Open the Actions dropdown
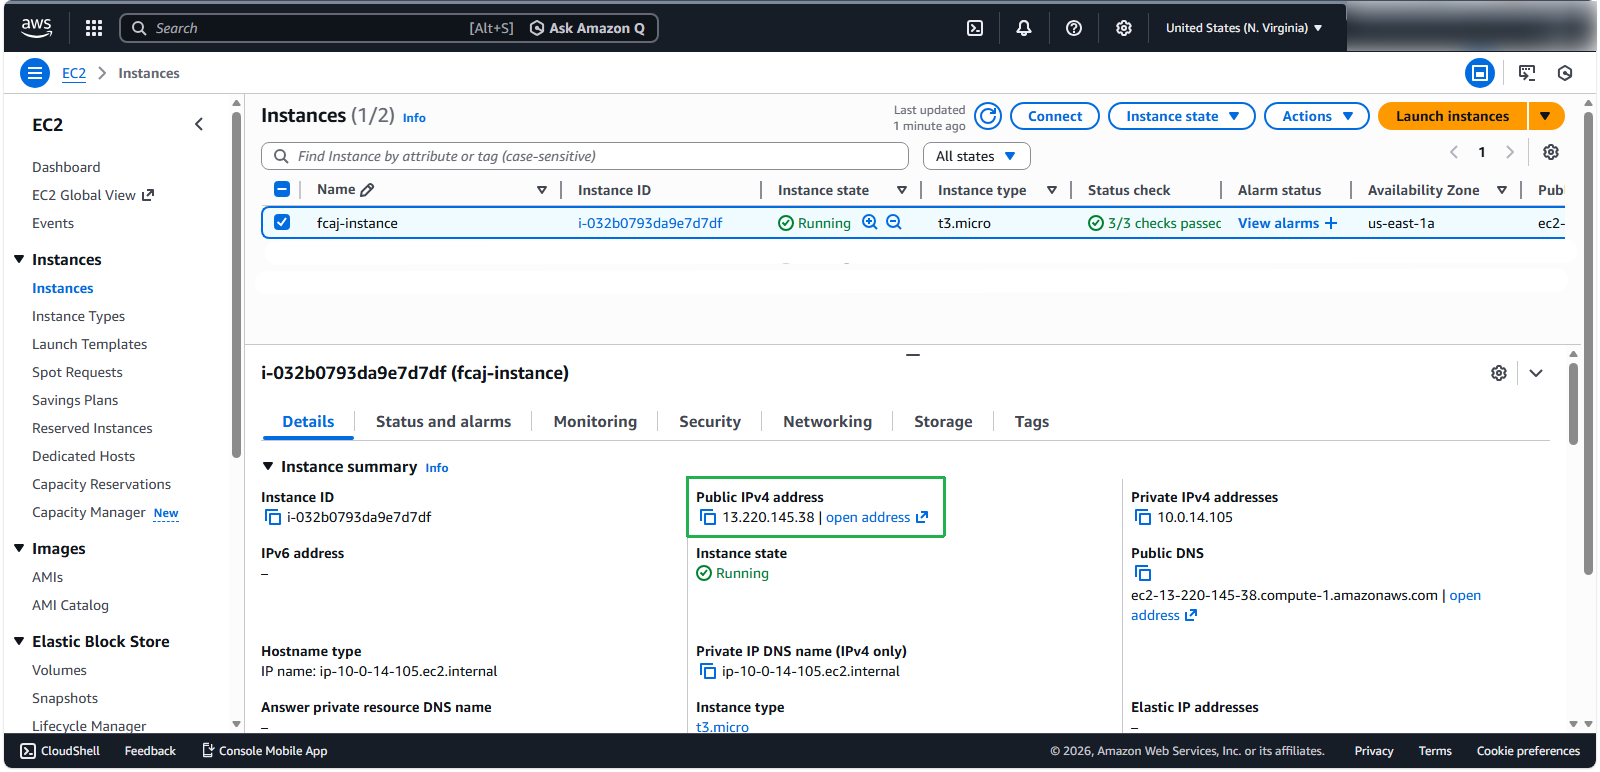Image resolution: width=1600 pixels, height=772 pixels. [x=1317, y=116]
